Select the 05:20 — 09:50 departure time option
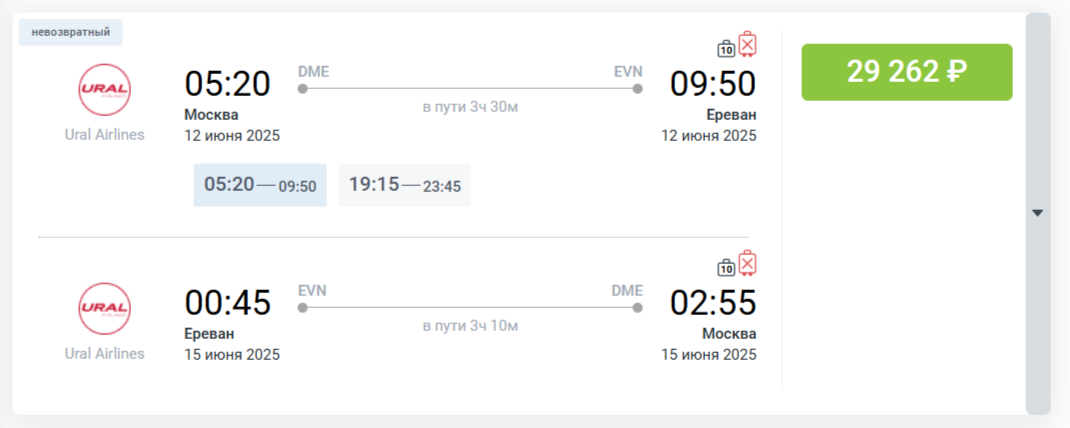The width and height of the screenshot is (1070, 428). pyautogui.click(x=260, y=185)
